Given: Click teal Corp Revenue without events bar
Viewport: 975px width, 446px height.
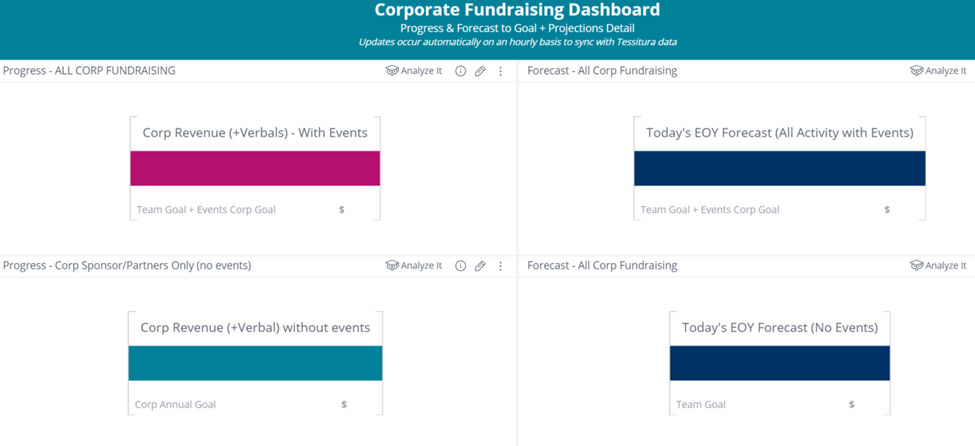Looking at the screenshot, I should pyautogui.click(x=255, y=363).
